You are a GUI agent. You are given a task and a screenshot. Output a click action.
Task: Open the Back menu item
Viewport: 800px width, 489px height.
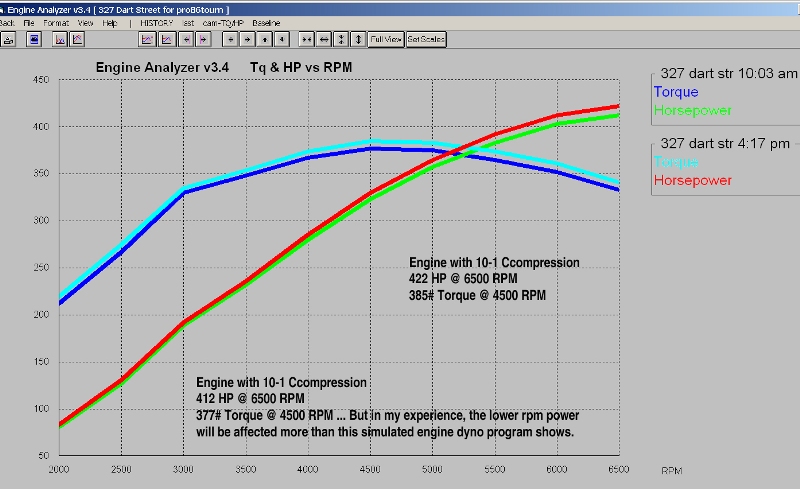pos(7,23)
